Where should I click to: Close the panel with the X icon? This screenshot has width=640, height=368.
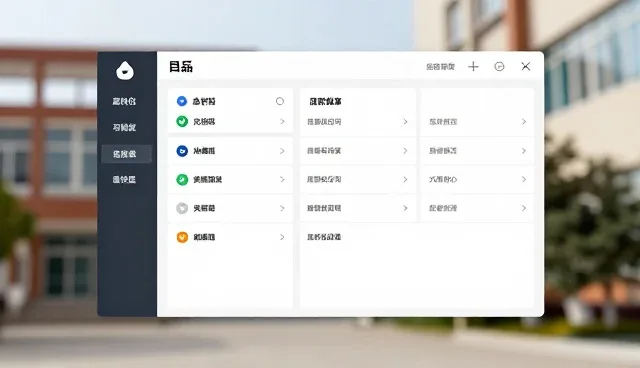526,66
